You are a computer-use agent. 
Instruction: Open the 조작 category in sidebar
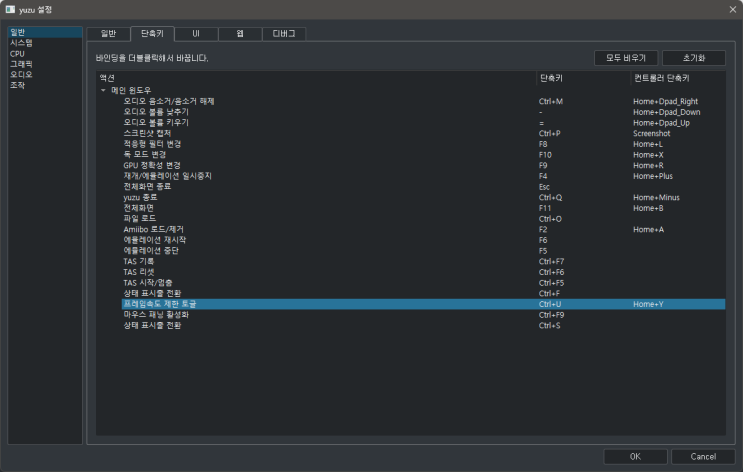point(45,85)
